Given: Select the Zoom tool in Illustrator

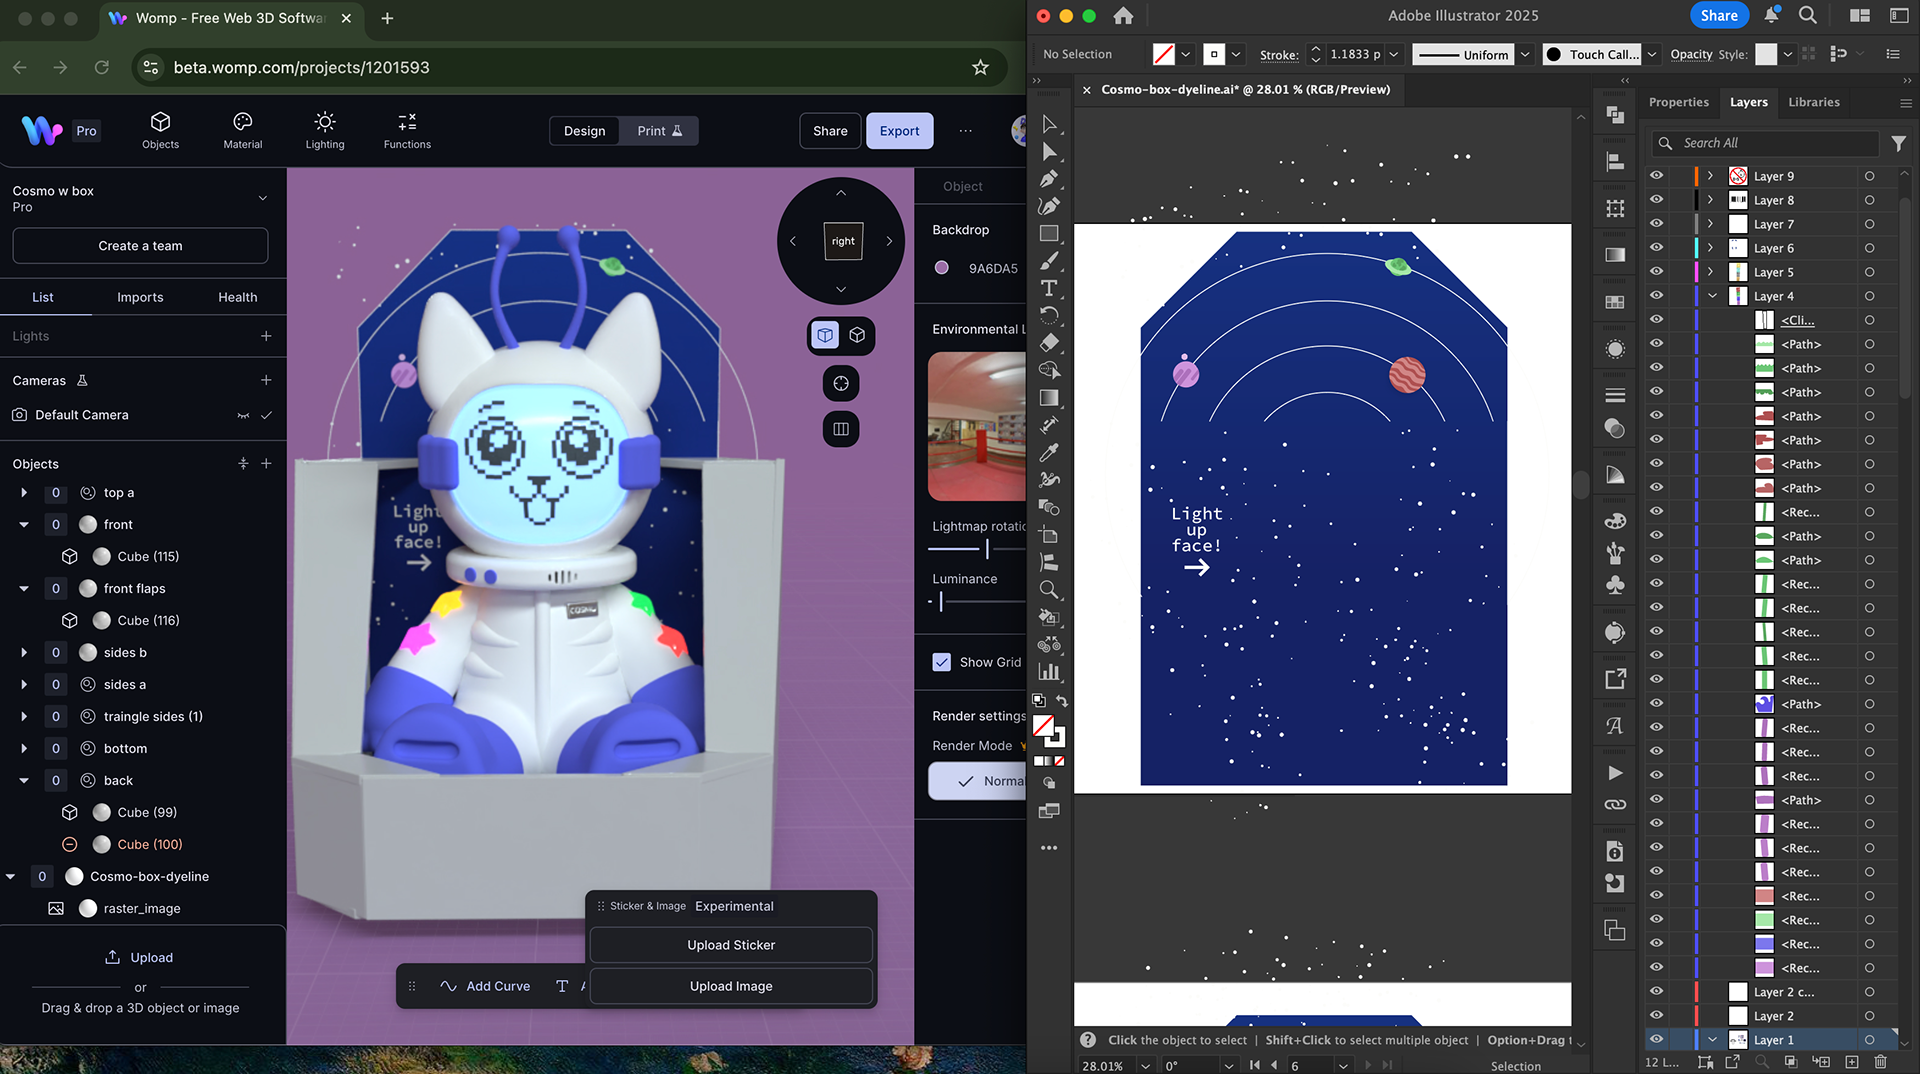Looking at the screenshot, I should (x=1049, y=590).
